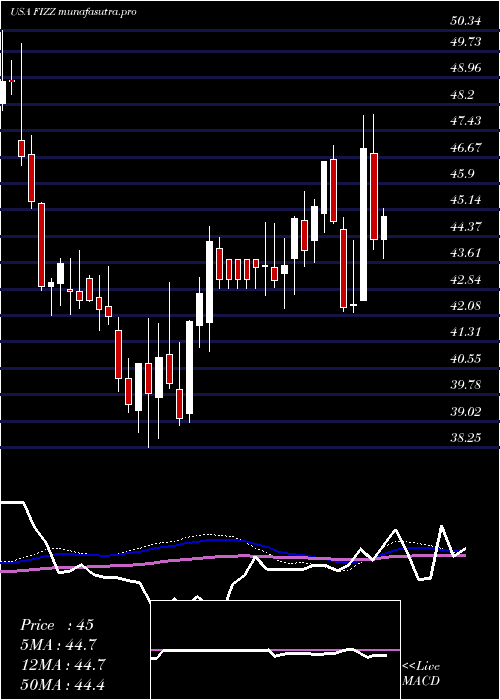Click the tallest white candle near 46.67

364,224
